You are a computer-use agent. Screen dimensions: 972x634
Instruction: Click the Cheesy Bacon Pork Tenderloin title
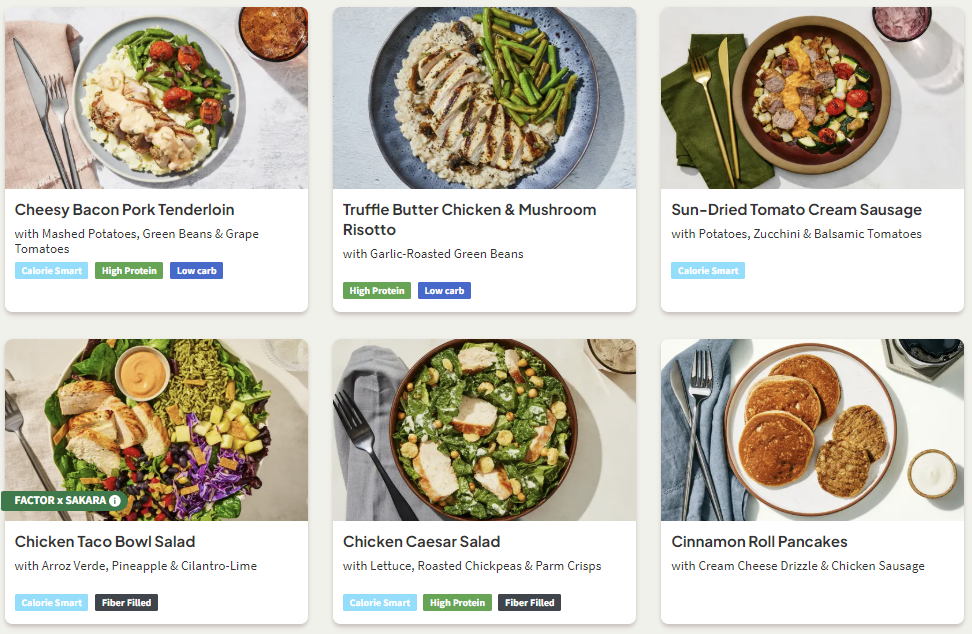[125, 210]
